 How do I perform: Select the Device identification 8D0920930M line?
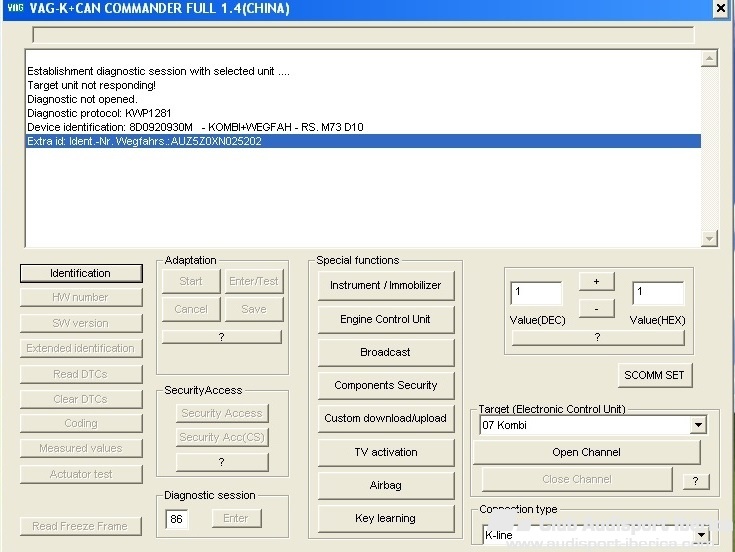[363, 127]
